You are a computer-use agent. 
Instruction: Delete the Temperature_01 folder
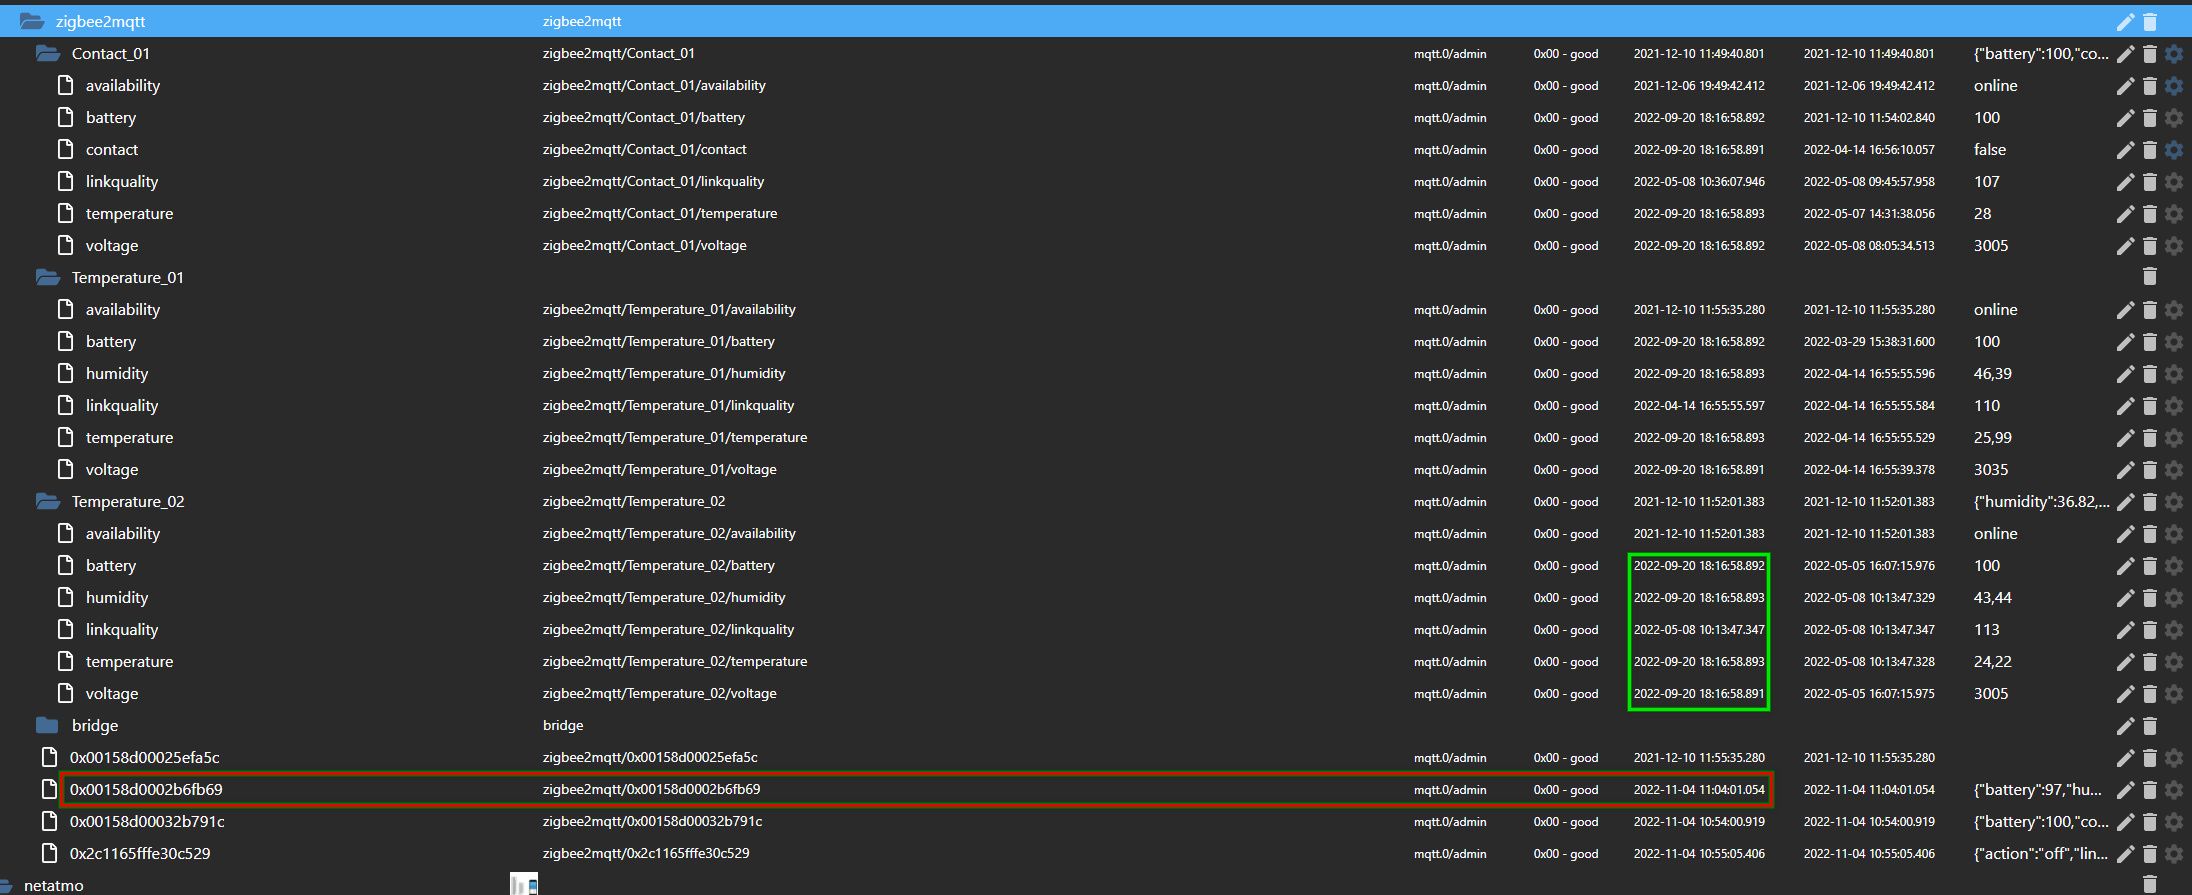(2150, 277)
